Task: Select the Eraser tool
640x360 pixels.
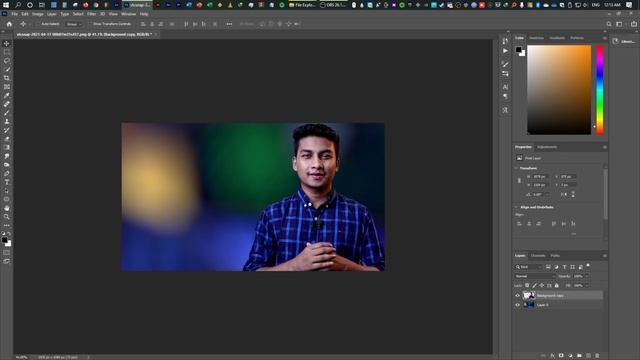Action: click(x=7, y=139)
